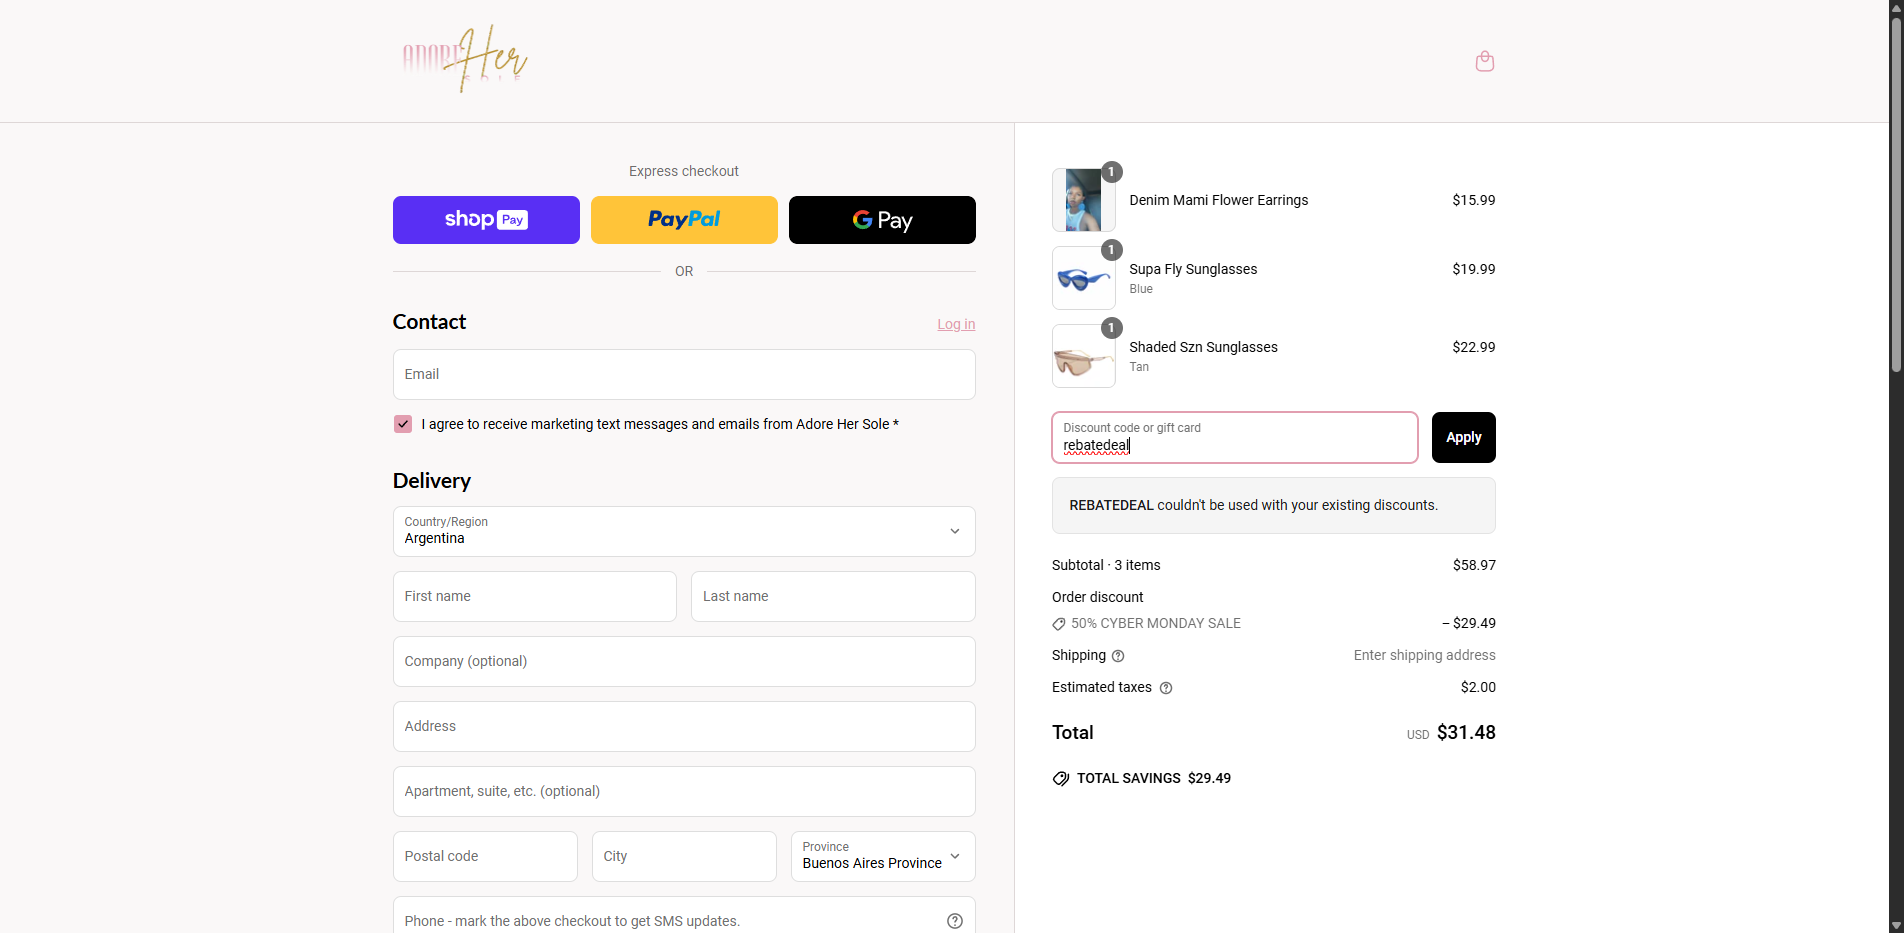Click the $22.99 price for Shaded Szn
The height and width of the screenshot is (933, 1904).
1473,347
